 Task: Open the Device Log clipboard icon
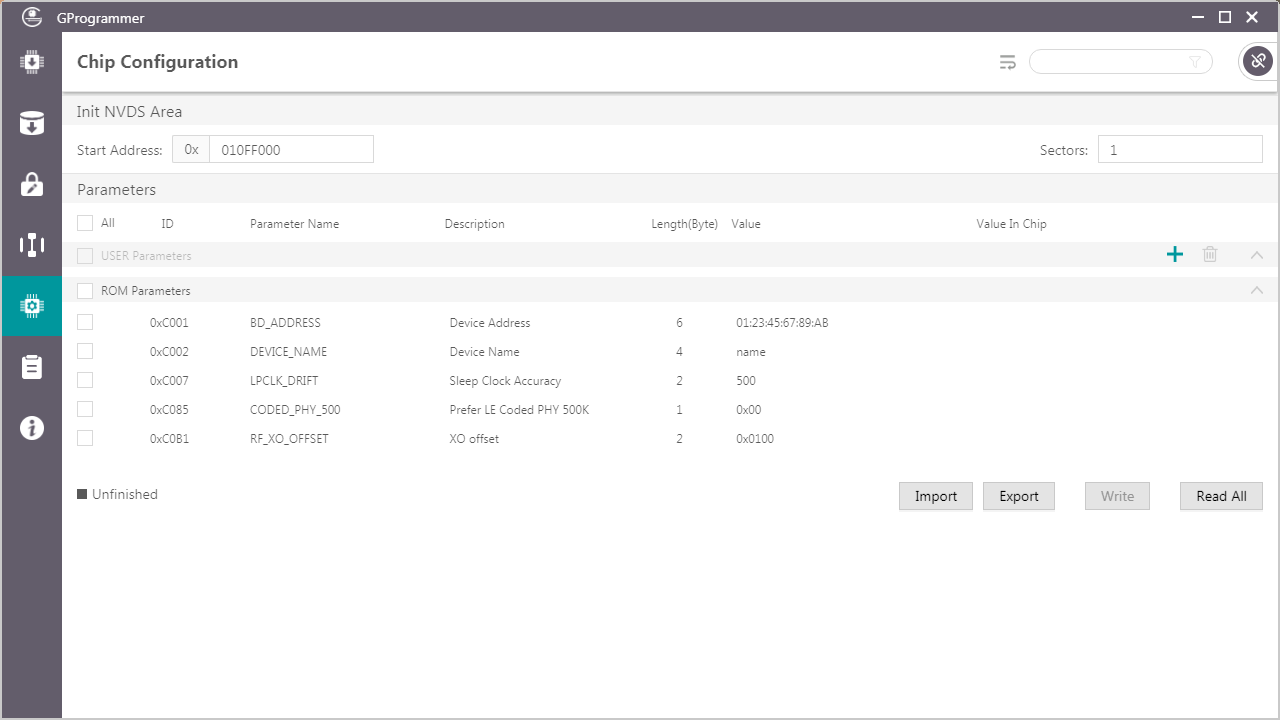(x=31, y=367)
